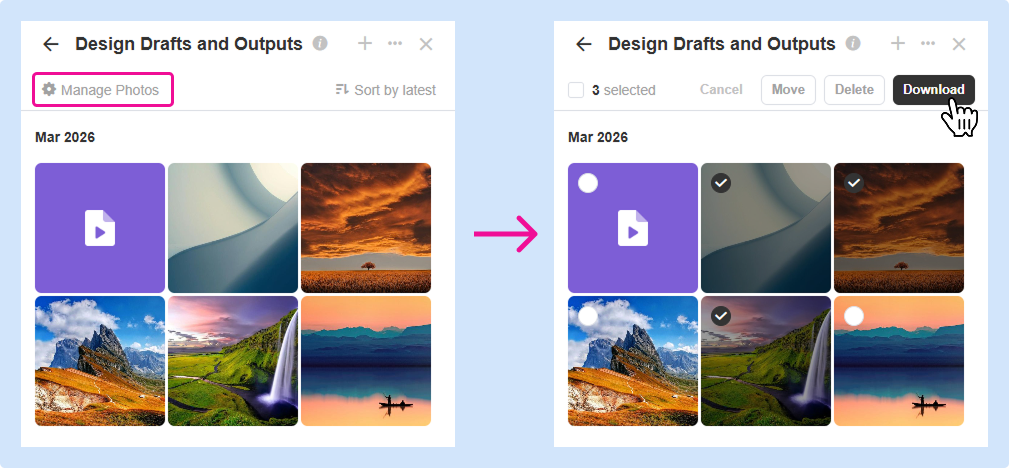
Task: Click the Download button
Action: [933, 90]
